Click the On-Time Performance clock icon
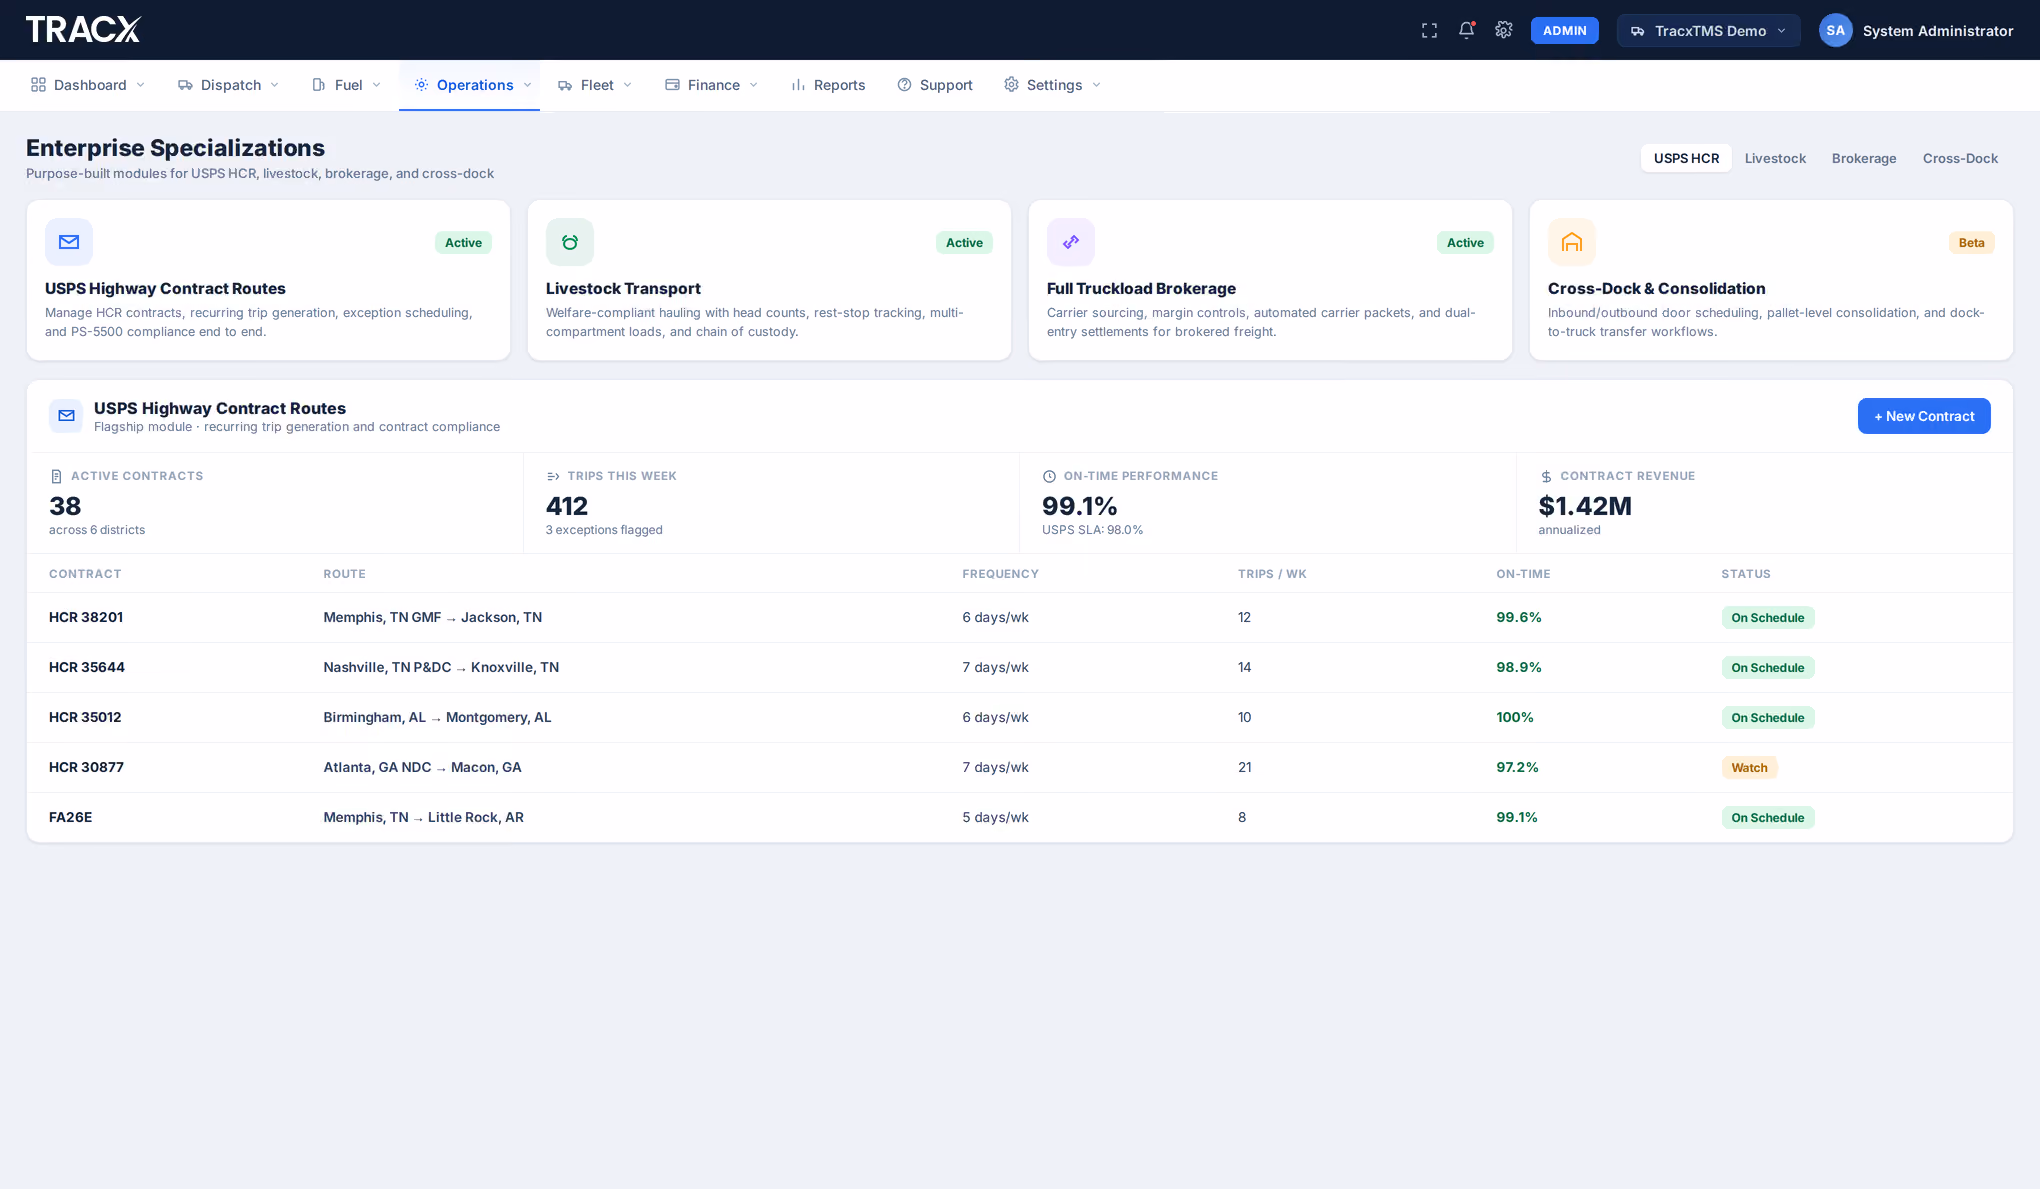 pos(1049,476)
